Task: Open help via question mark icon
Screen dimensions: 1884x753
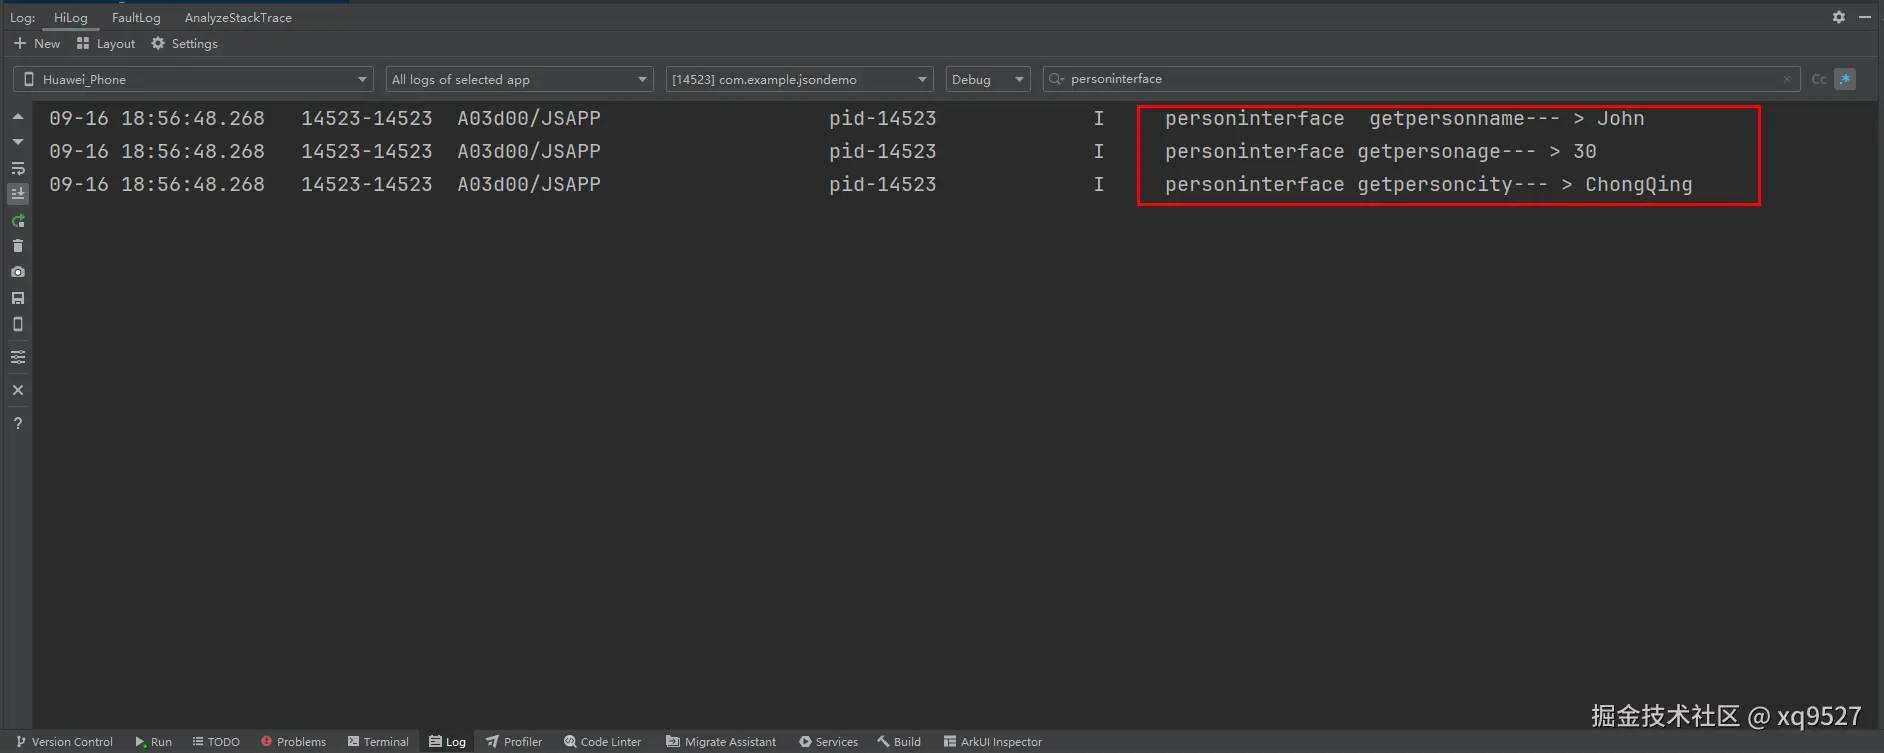Action: click(18, 423)
